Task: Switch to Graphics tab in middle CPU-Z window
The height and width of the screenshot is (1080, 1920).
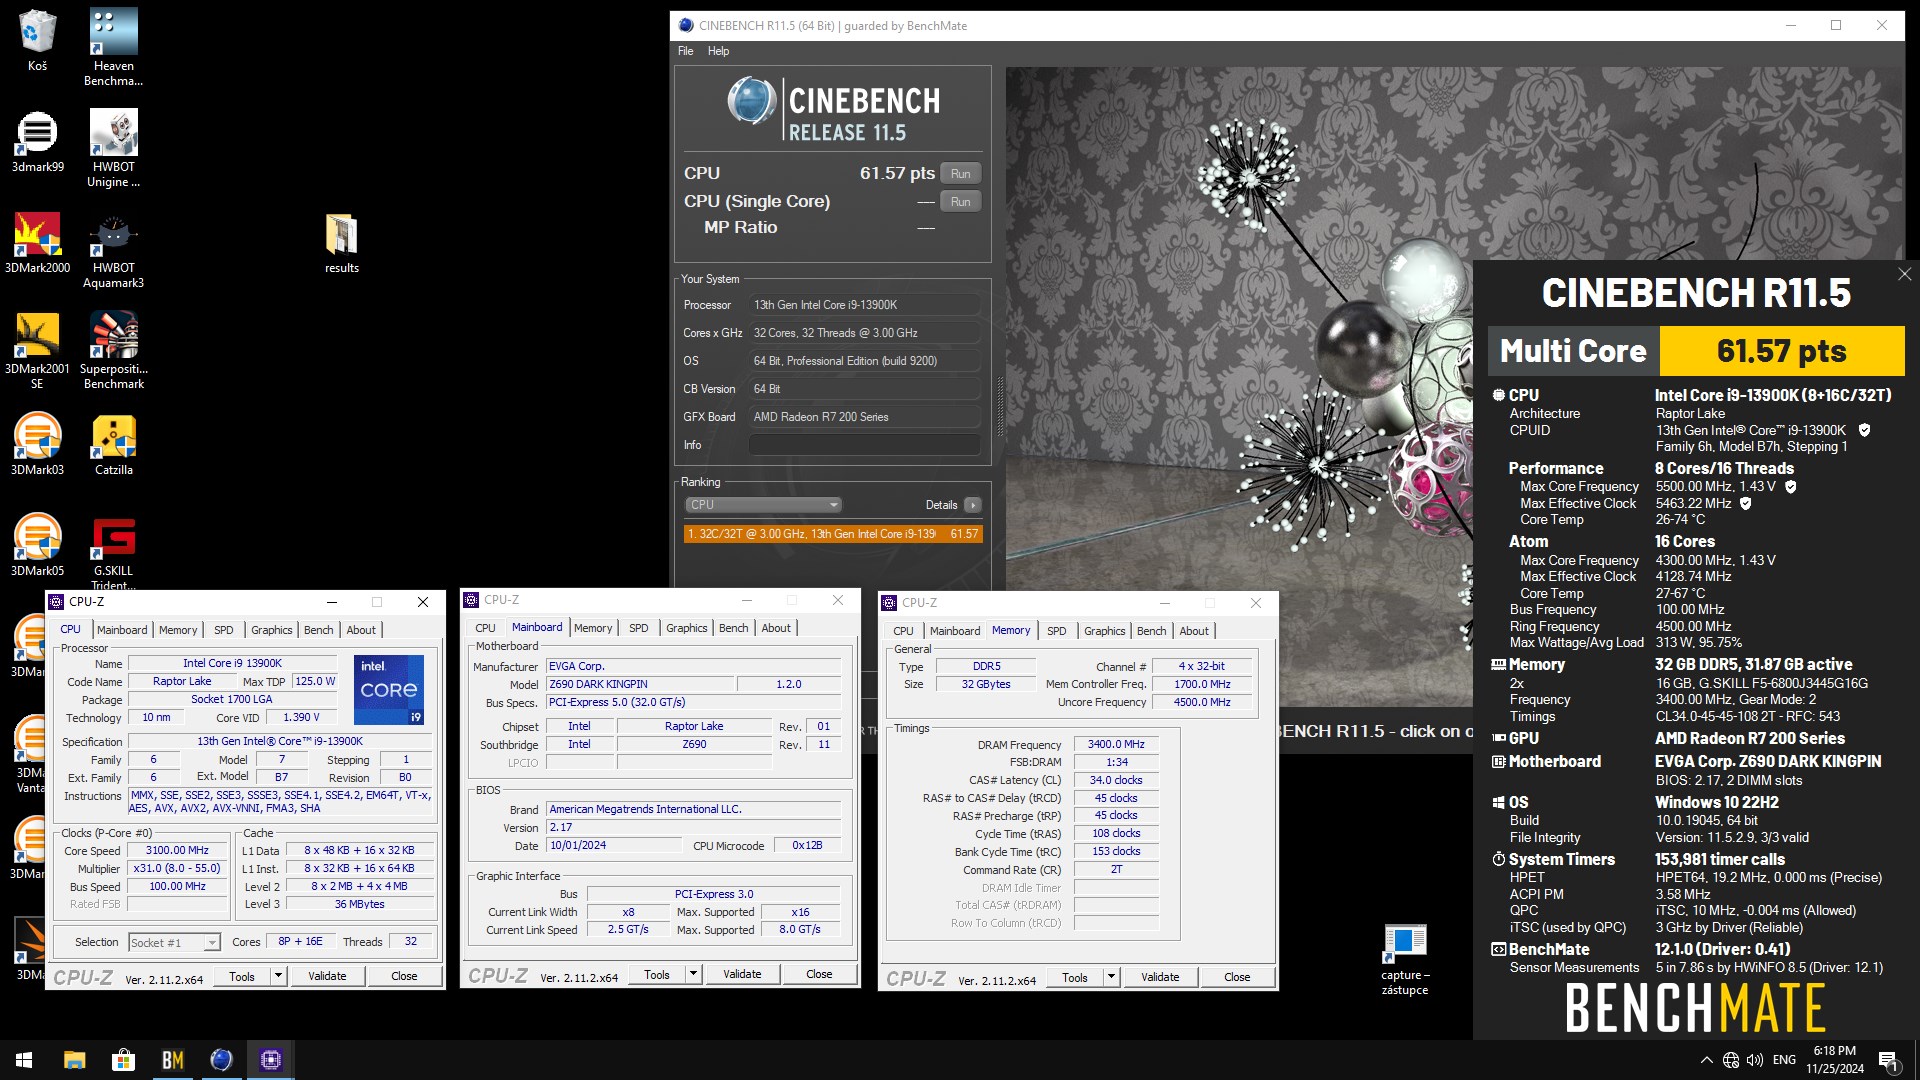Action: [687, 628]
